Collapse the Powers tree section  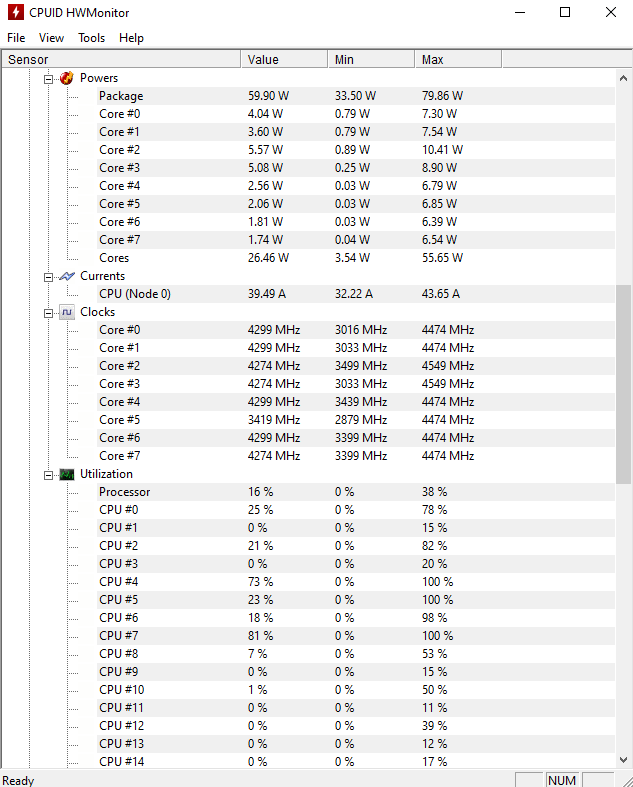[x=48, y=79]
